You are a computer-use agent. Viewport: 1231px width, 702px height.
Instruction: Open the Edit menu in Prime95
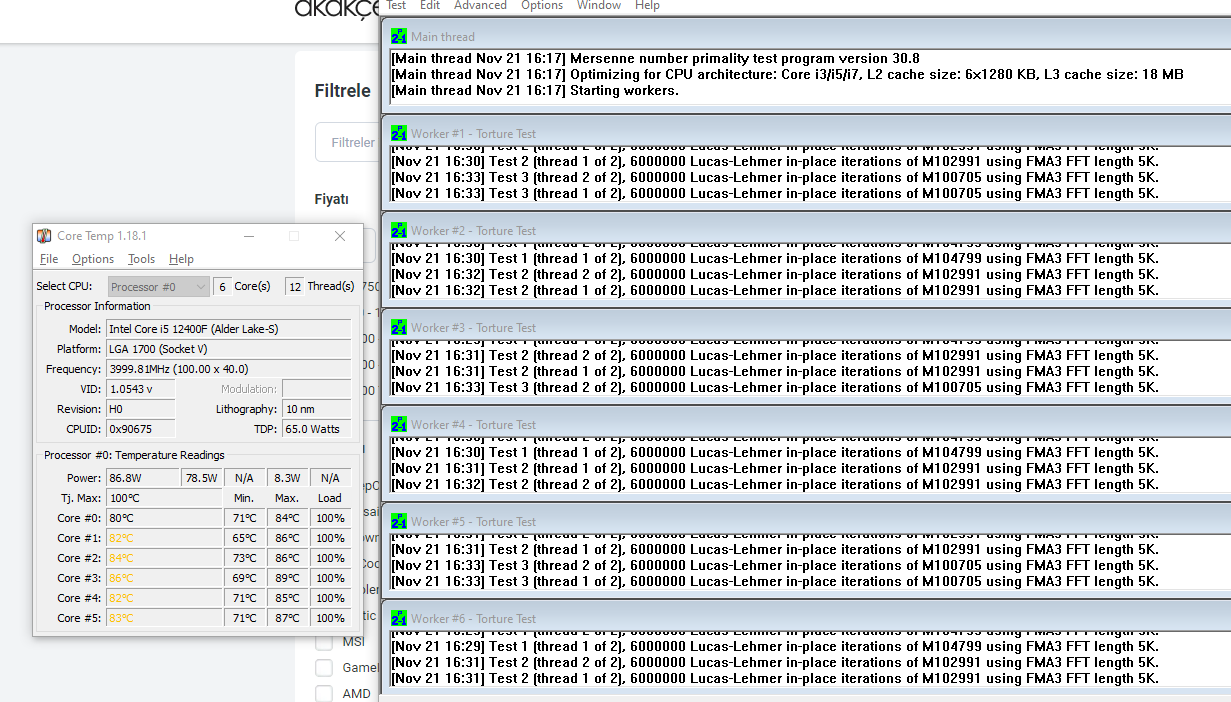(430, 5)
